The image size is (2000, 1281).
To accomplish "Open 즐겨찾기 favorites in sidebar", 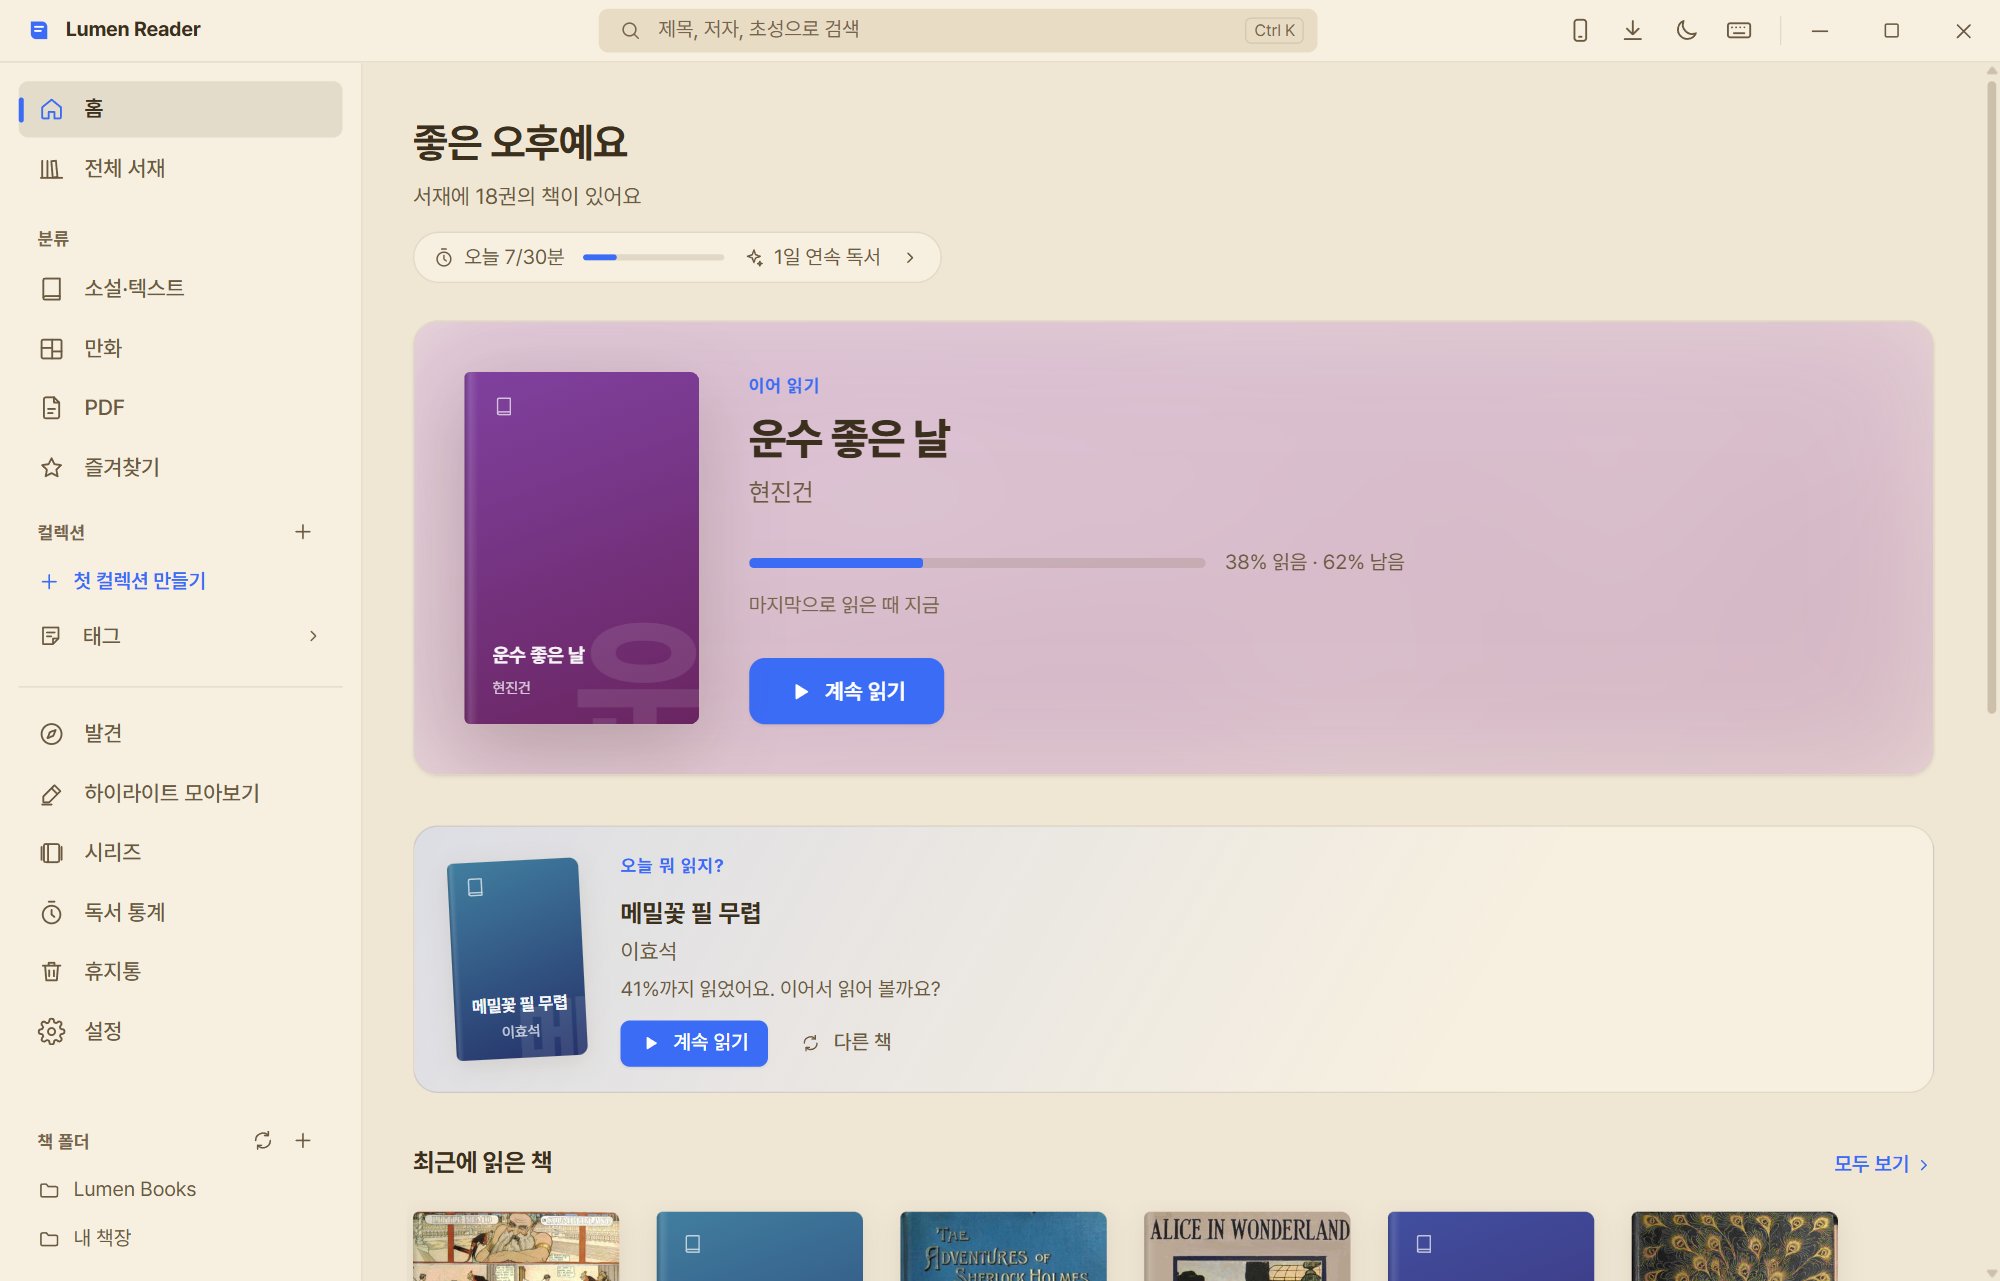I will 180,467.
